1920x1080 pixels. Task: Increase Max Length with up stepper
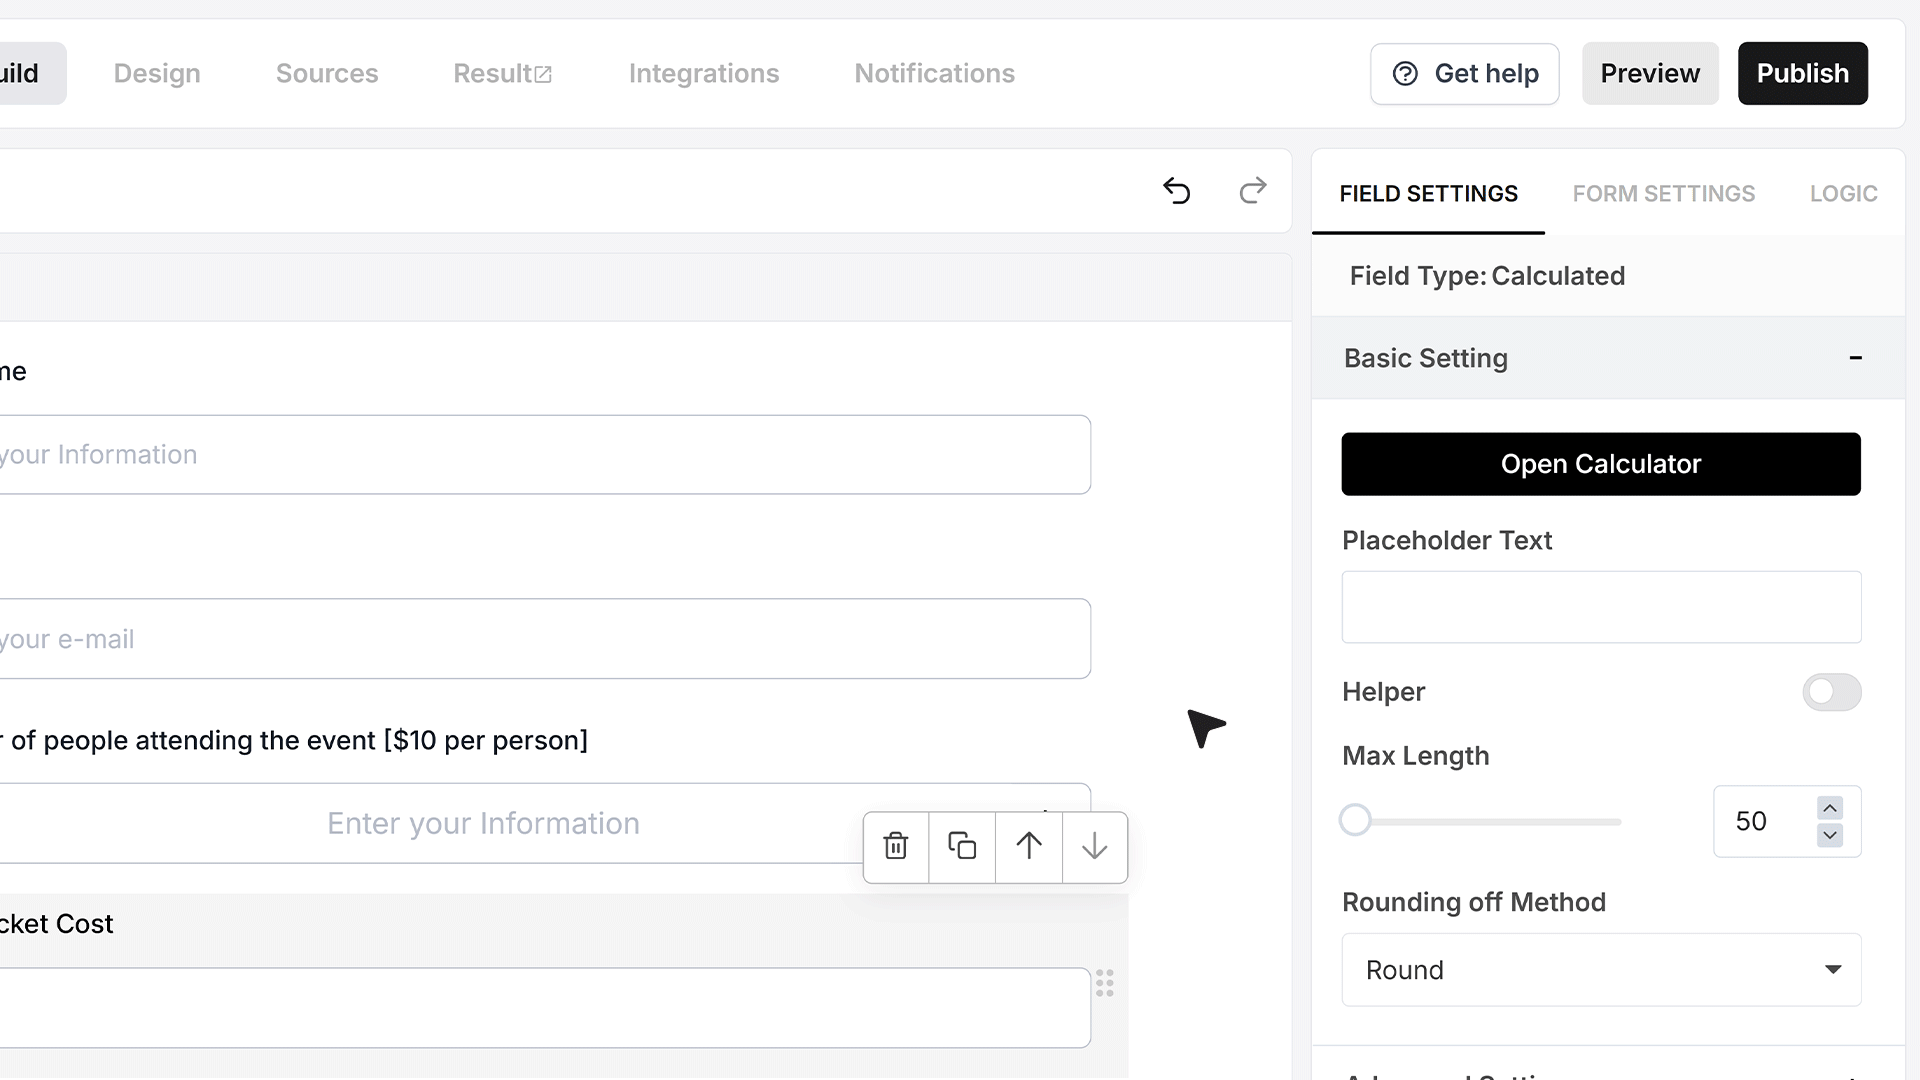point(1830,808)
